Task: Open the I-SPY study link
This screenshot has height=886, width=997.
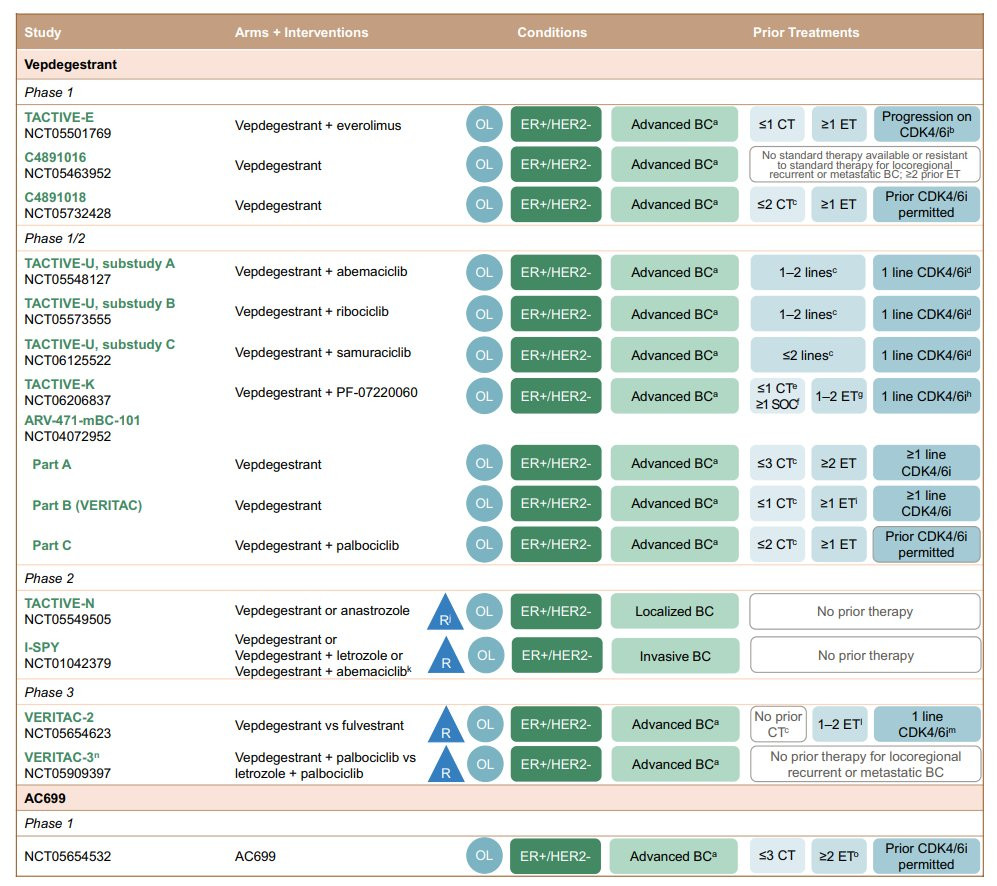Action: pos(42,647)
